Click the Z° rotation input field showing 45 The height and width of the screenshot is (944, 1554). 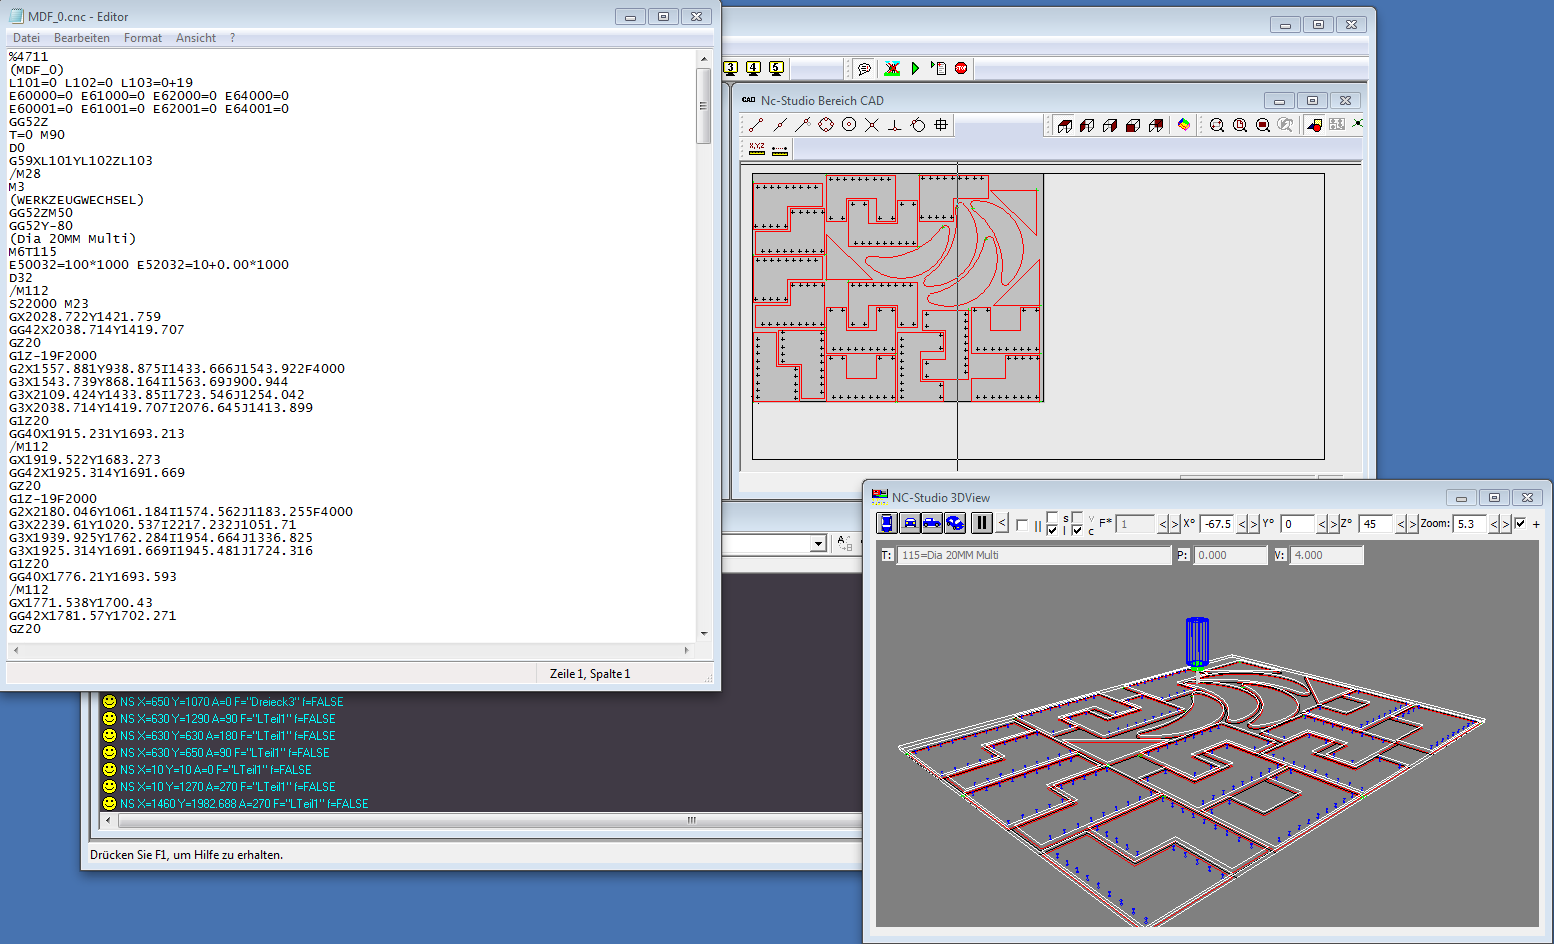(1375, 523)
